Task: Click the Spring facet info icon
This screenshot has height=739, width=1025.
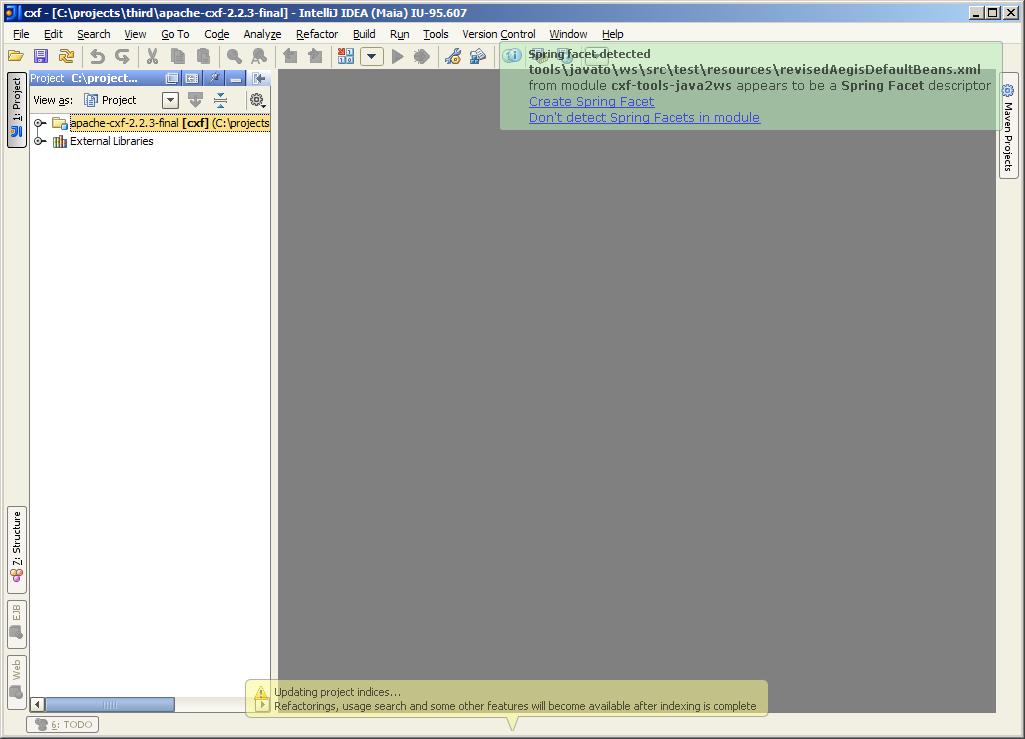Action: tap(512, 56)
